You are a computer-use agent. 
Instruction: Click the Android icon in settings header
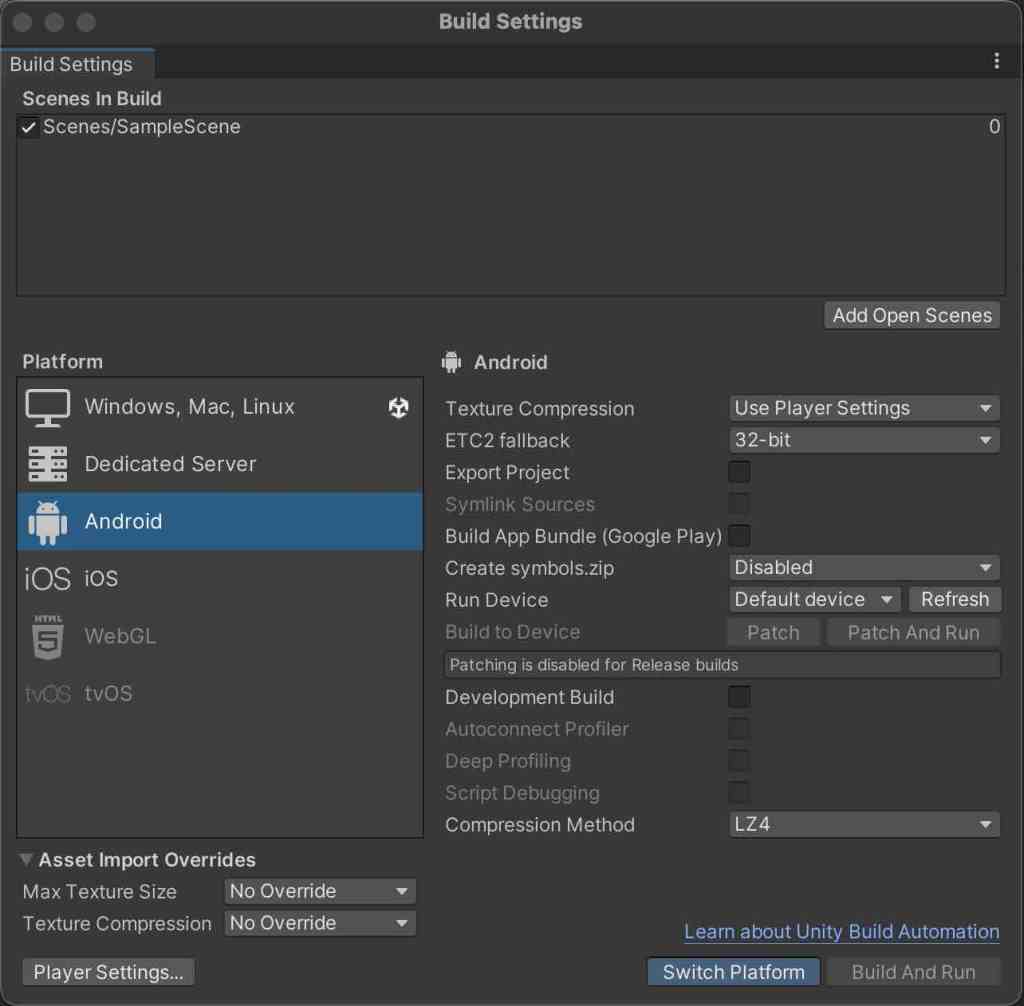coord(451,362)
